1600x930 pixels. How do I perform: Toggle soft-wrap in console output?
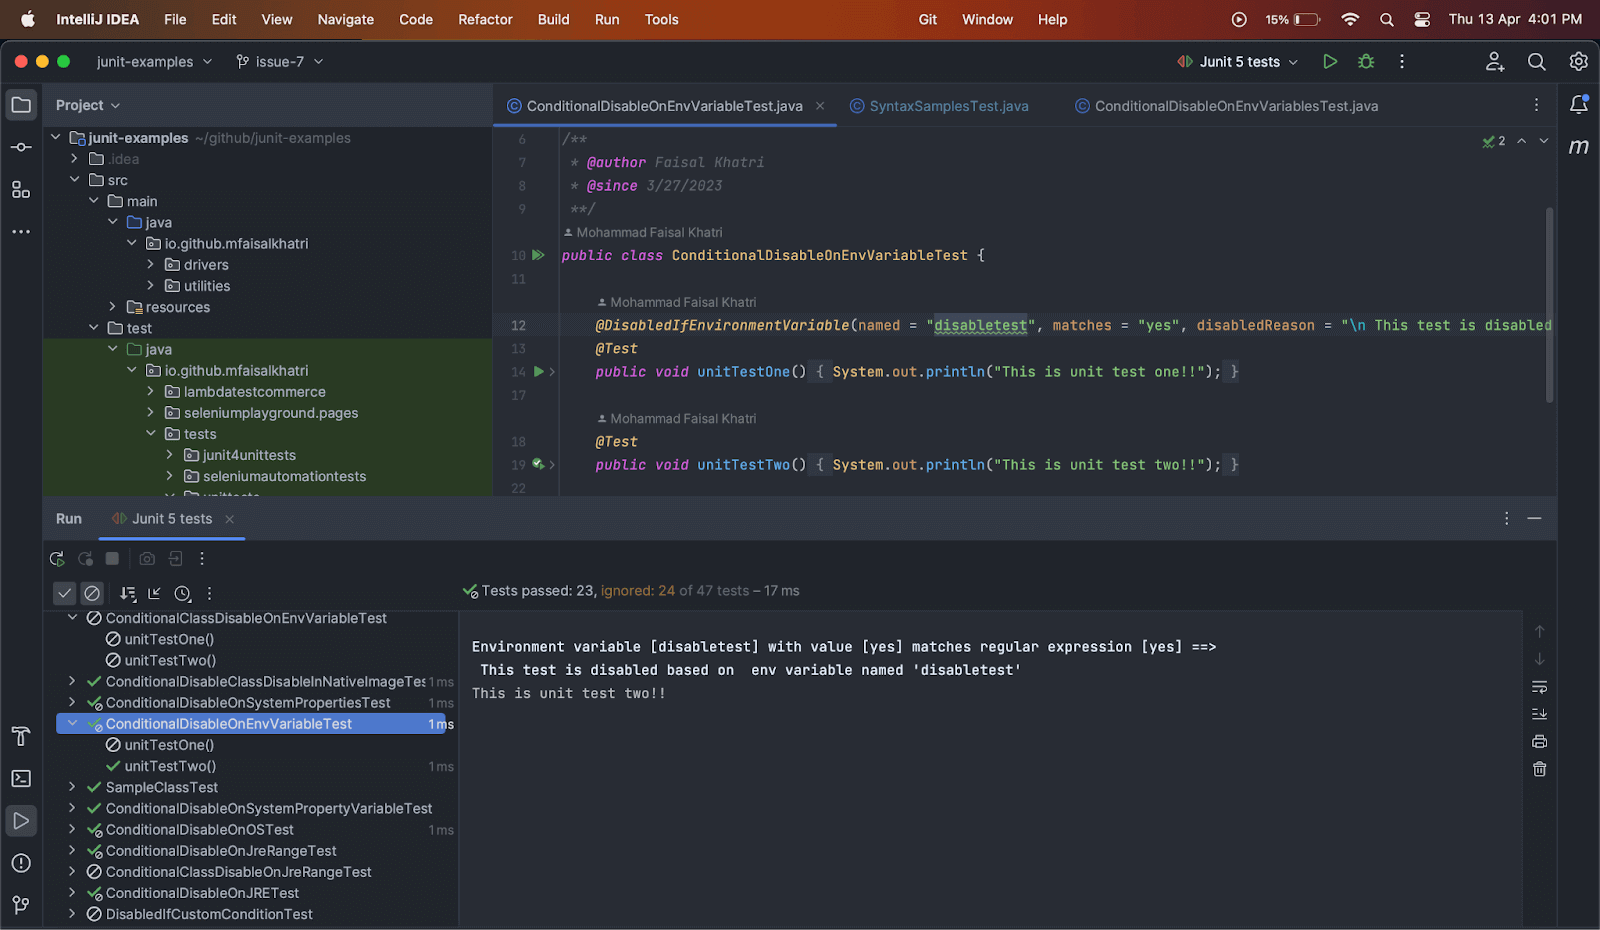pyautogui.click(x=1540, y=687)
